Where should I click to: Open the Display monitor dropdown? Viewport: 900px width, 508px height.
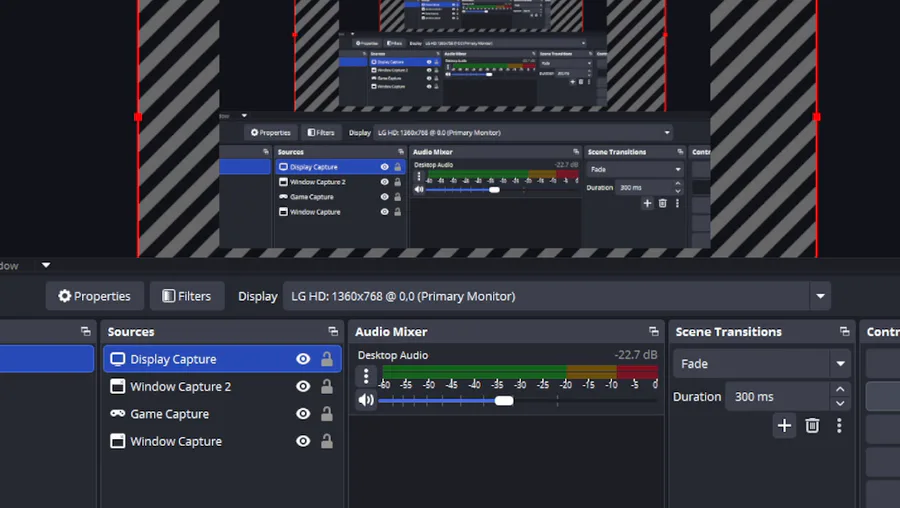click(x=557, y=296)
